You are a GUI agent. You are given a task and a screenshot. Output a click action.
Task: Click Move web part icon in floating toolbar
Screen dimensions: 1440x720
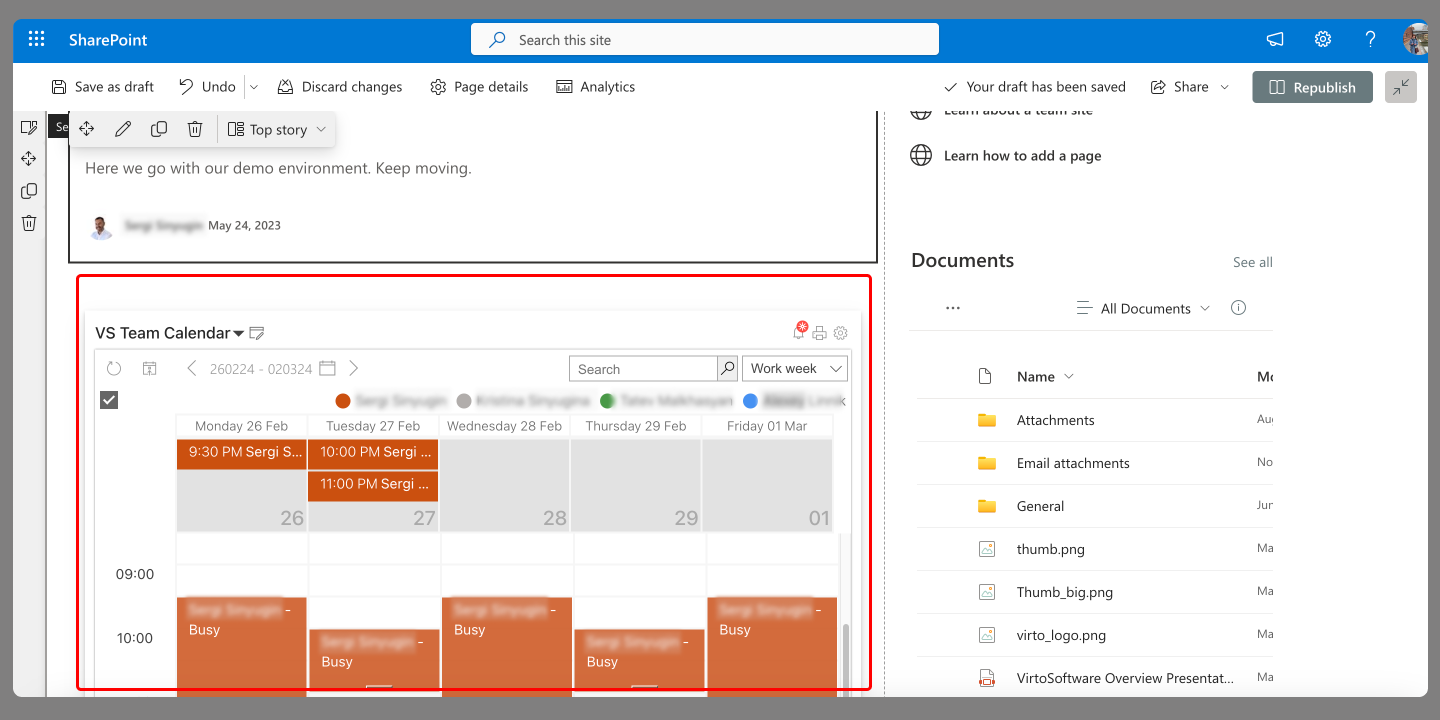pos(87,129)
